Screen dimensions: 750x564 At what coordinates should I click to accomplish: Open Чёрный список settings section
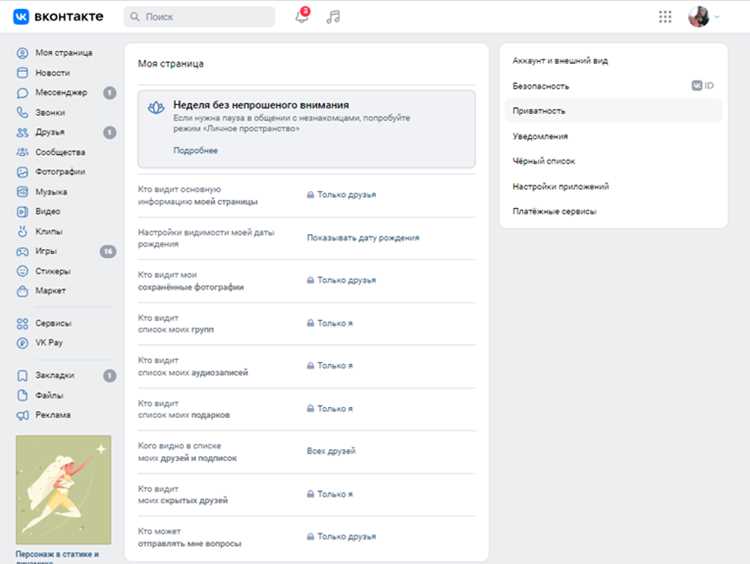point(543,161)
